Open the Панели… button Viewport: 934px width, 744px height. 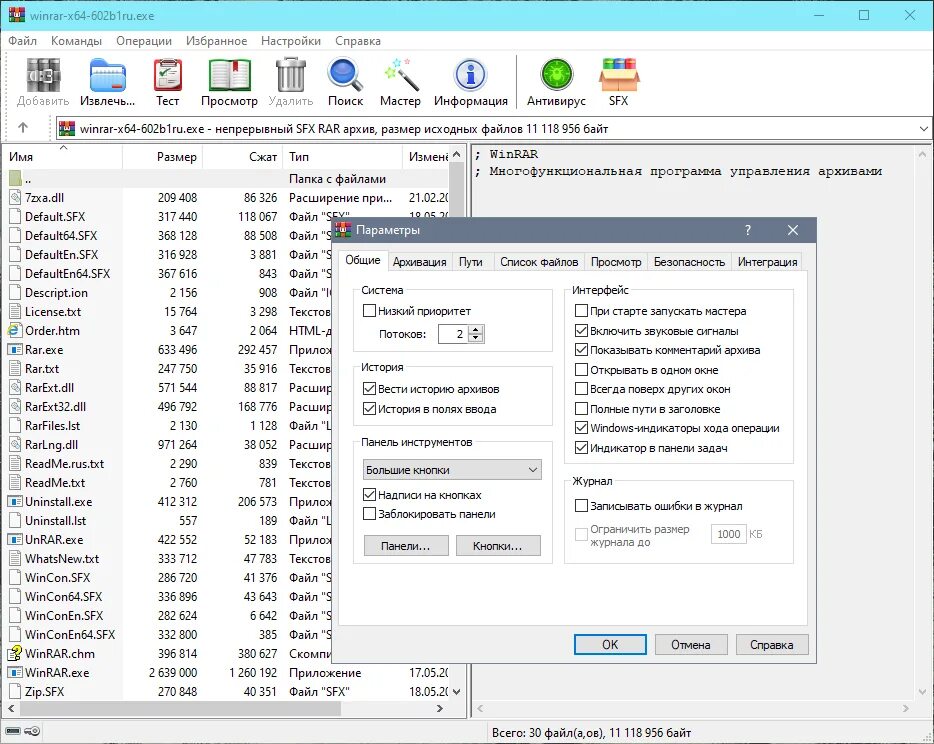(x=406, y=546)
